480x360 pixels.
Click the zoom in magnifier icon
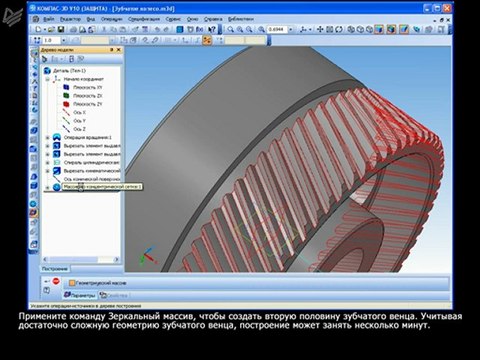[x=240, y=30]
